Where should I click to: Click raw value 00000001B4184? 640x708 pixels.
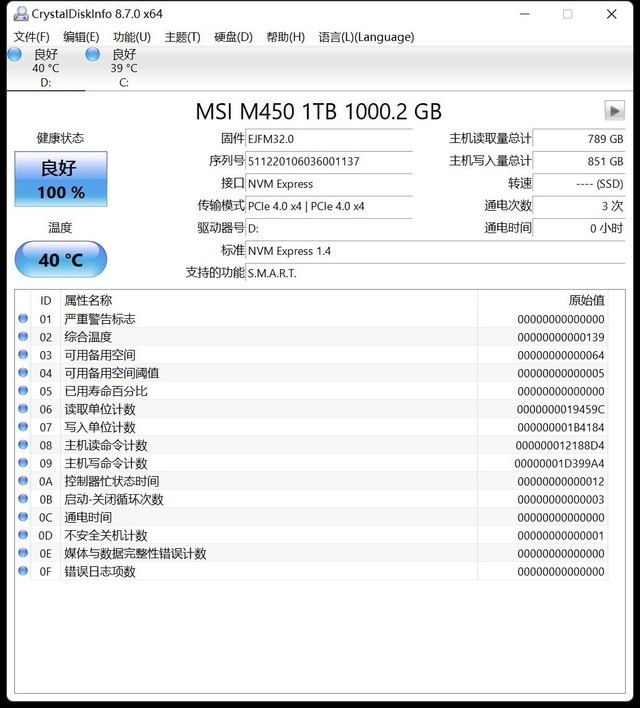(561, 427)
